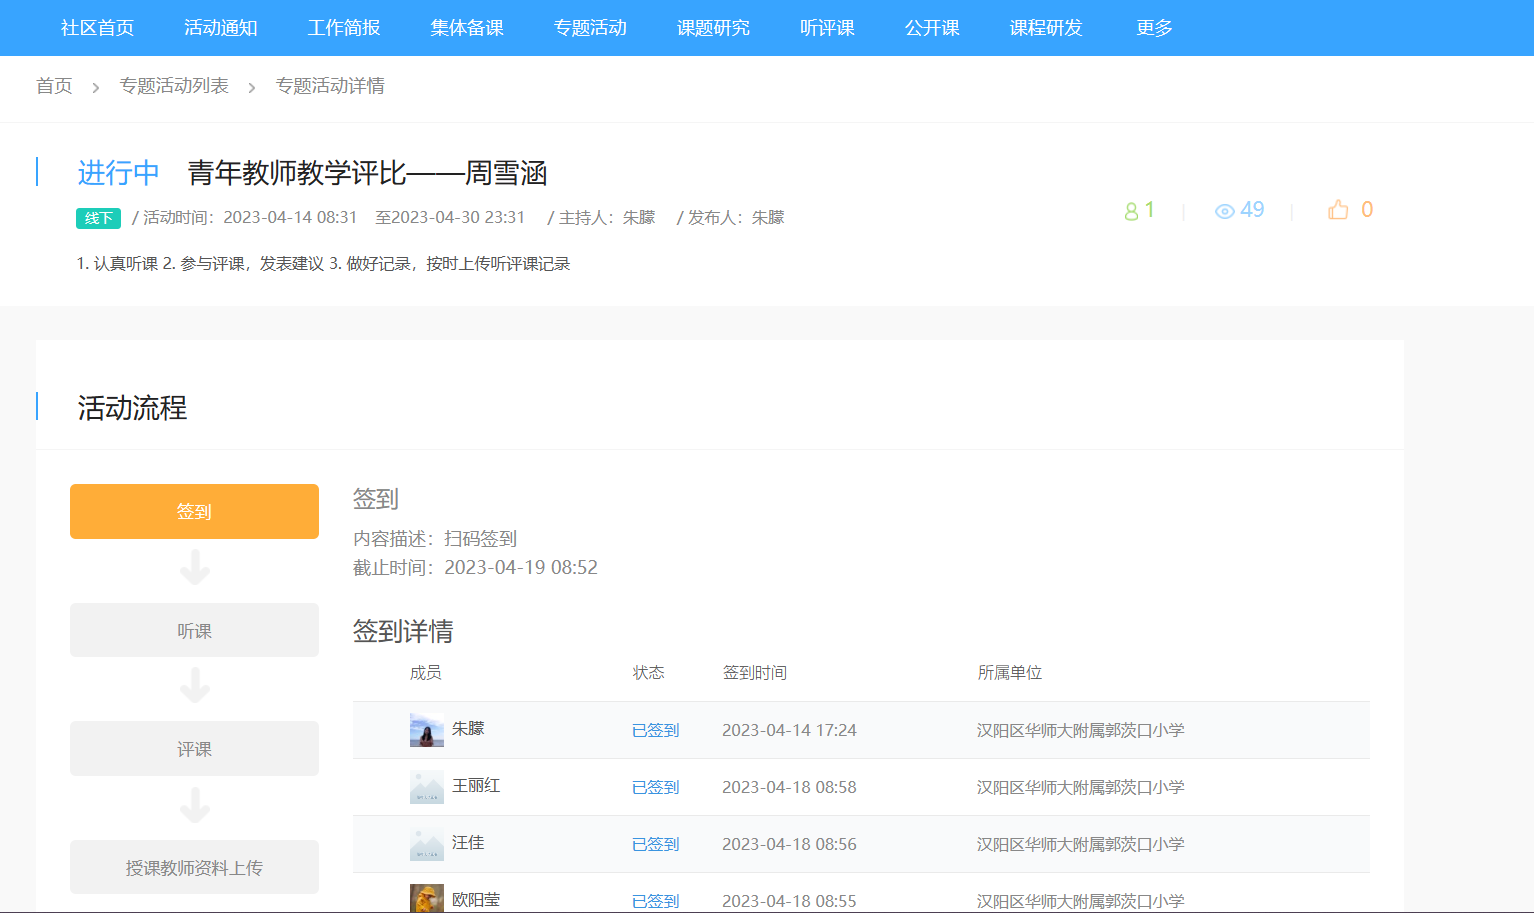Click 专题活动详情 breadcrumb

(x=330, y=86)
